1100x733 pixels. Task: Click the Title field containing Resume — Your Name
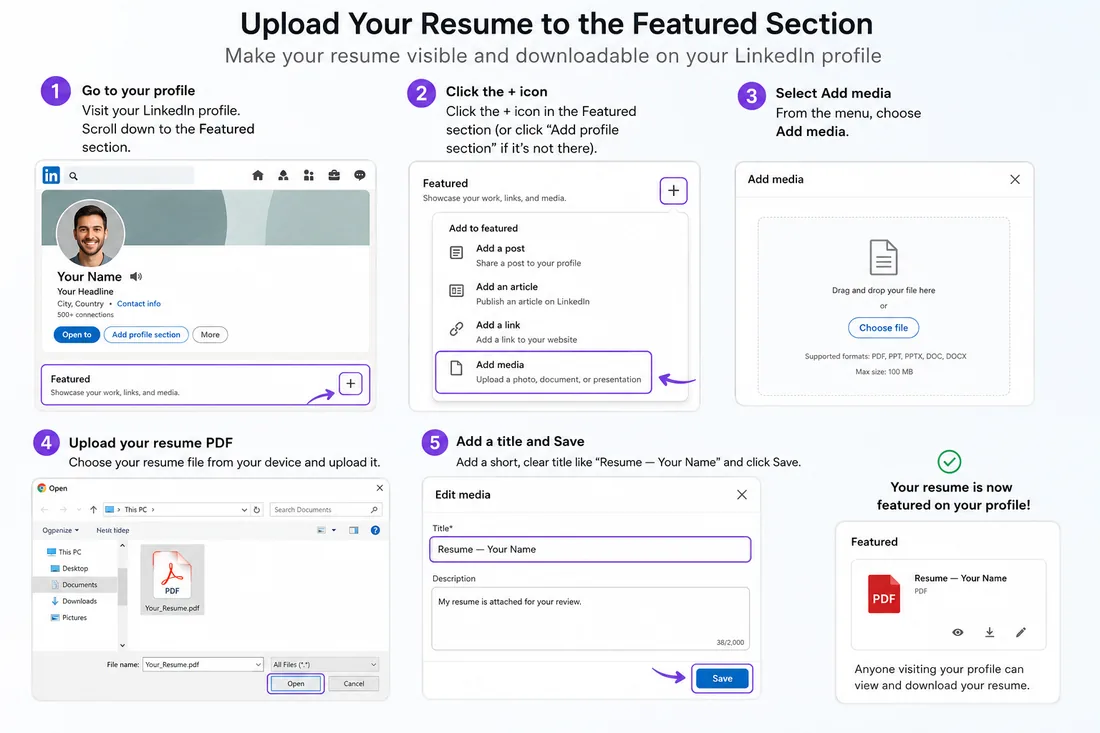coord(590,549)
